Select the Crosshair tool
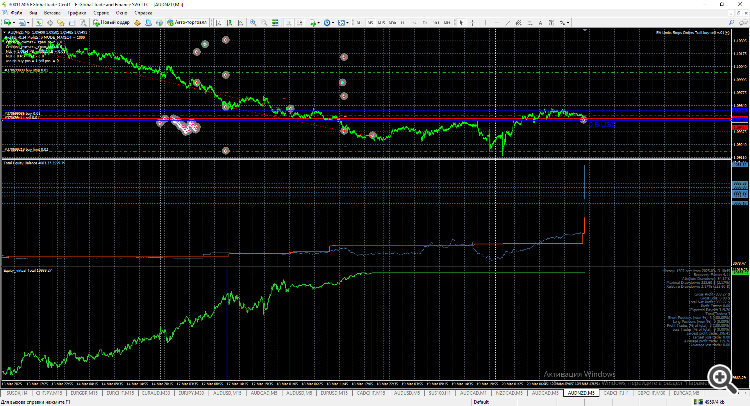Viewport: 750px width, 406px height. tap(473, 22)
